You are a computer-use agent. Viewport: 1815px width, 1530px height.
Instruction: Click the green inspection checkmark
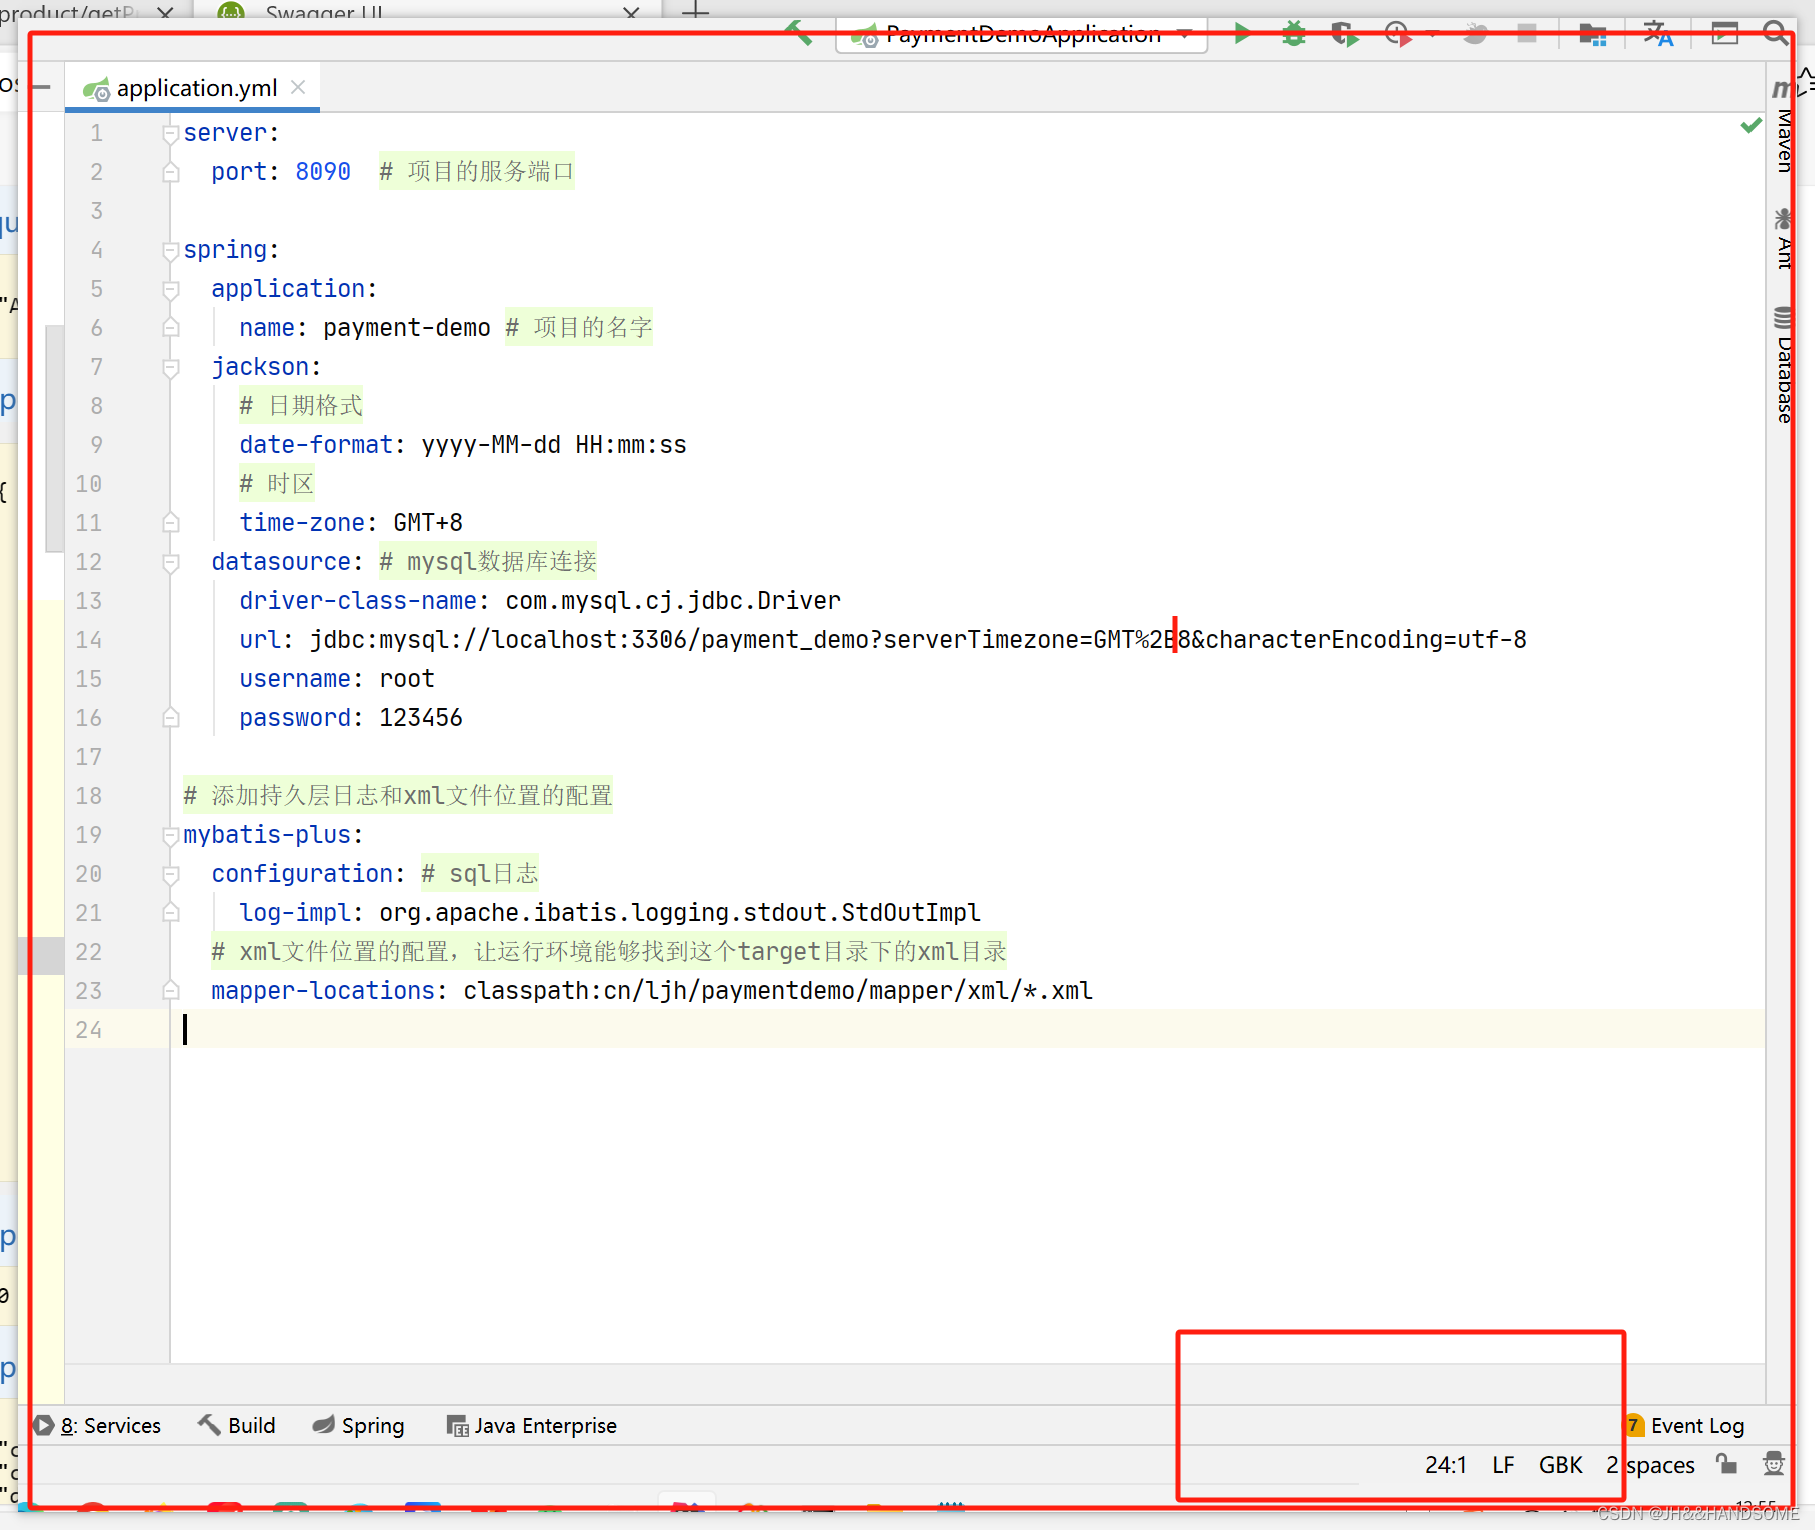click(1750, 125)
